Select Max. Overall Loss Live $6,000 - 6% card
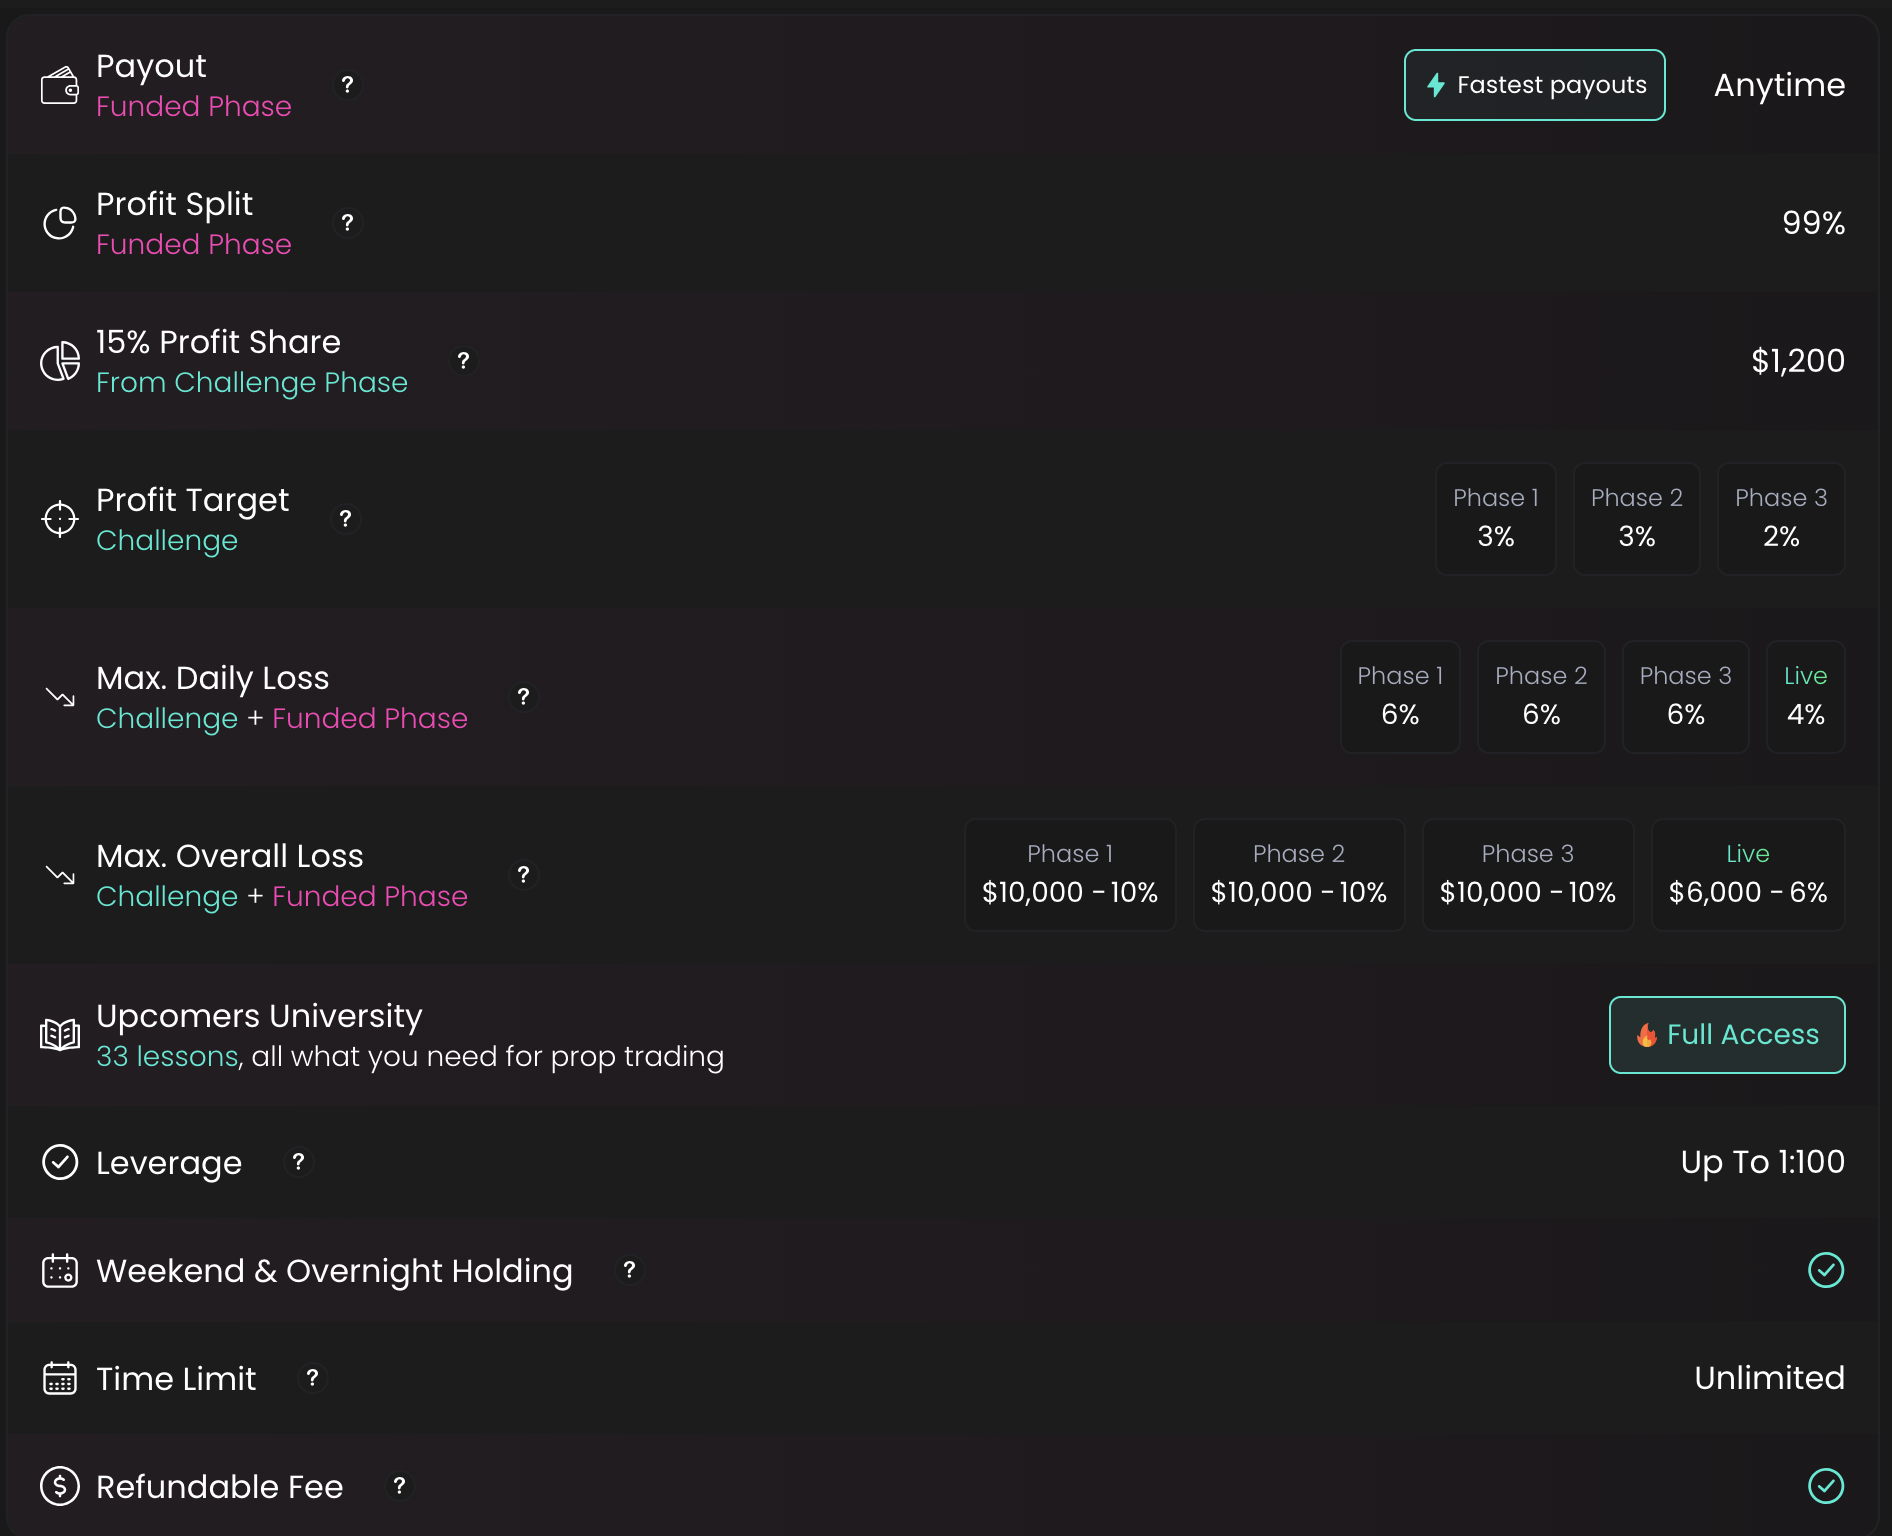Viewport: 1892px width, 1536px height. (1748, 875)
